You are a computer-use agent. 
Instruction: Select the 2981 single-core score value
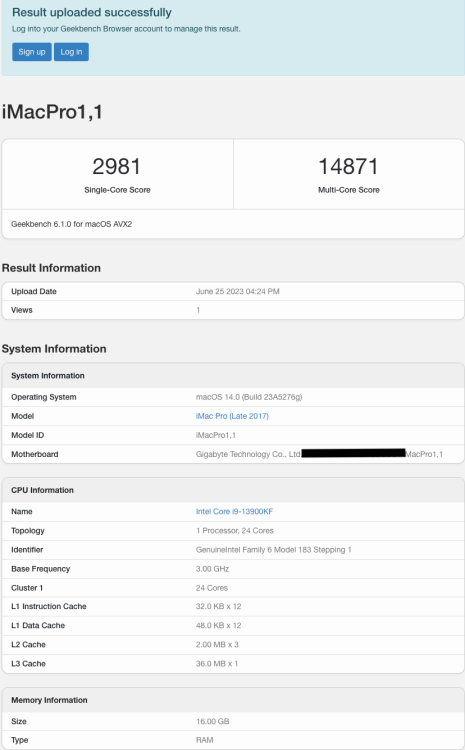(x=117, y=166)
